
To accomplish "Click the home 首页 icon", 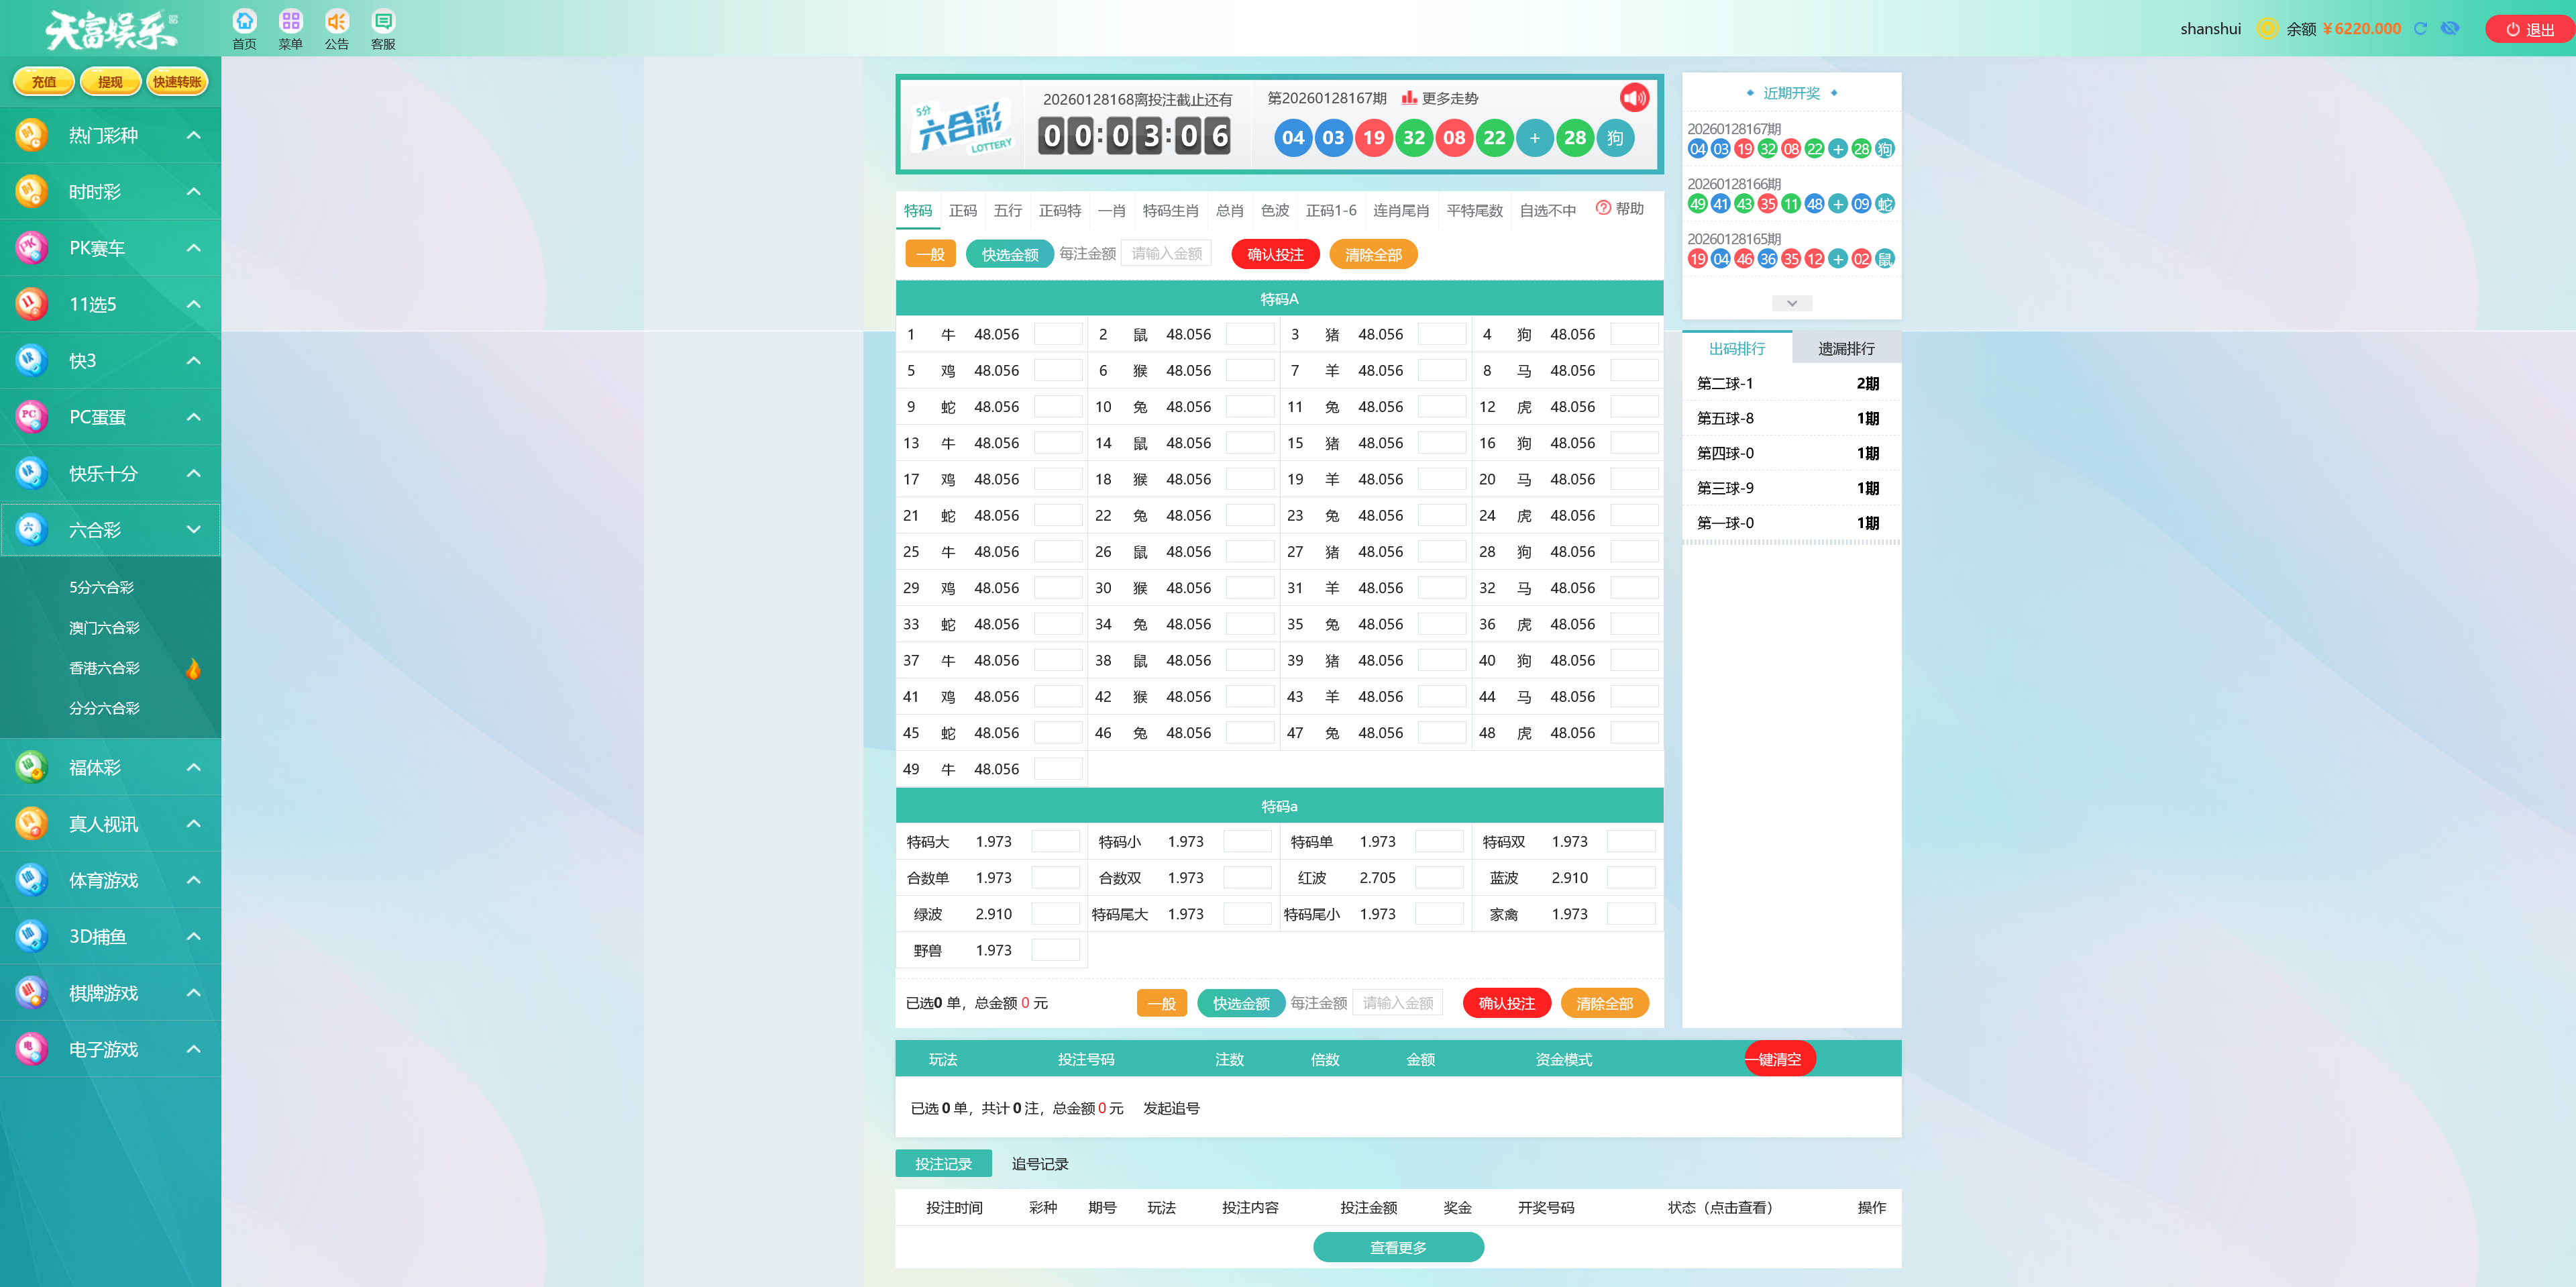I will point(244,21).
